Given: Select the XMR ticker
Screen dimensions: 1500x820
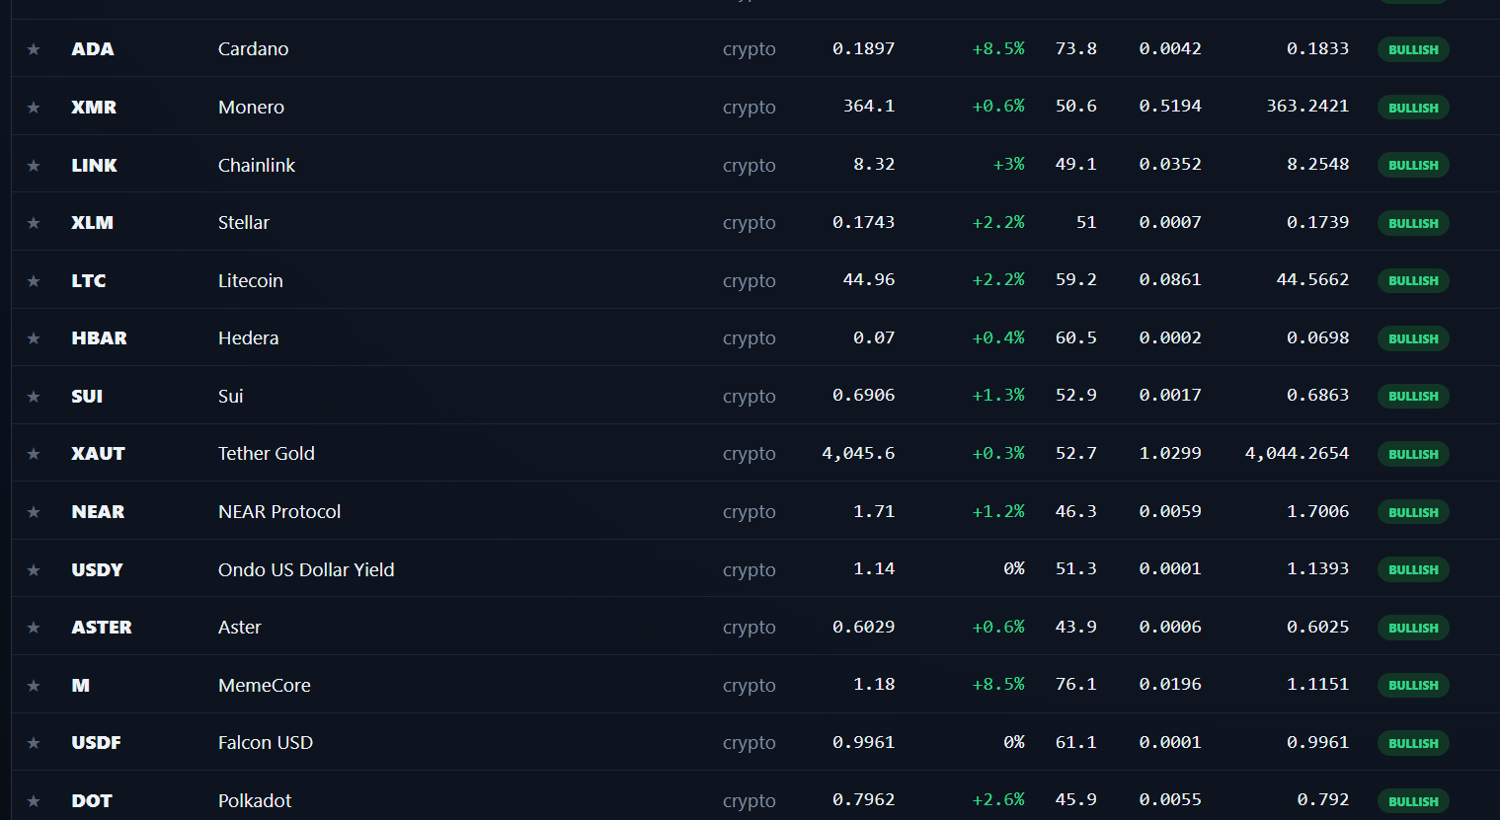Looking at the screenshot, I should tap(94, 107).
